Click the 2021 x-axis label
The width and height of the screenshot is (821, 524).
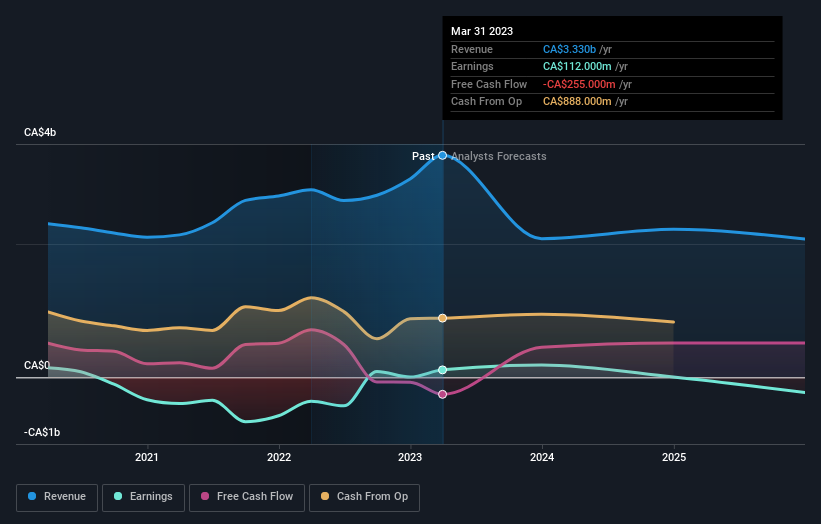(x=147, y=457)
